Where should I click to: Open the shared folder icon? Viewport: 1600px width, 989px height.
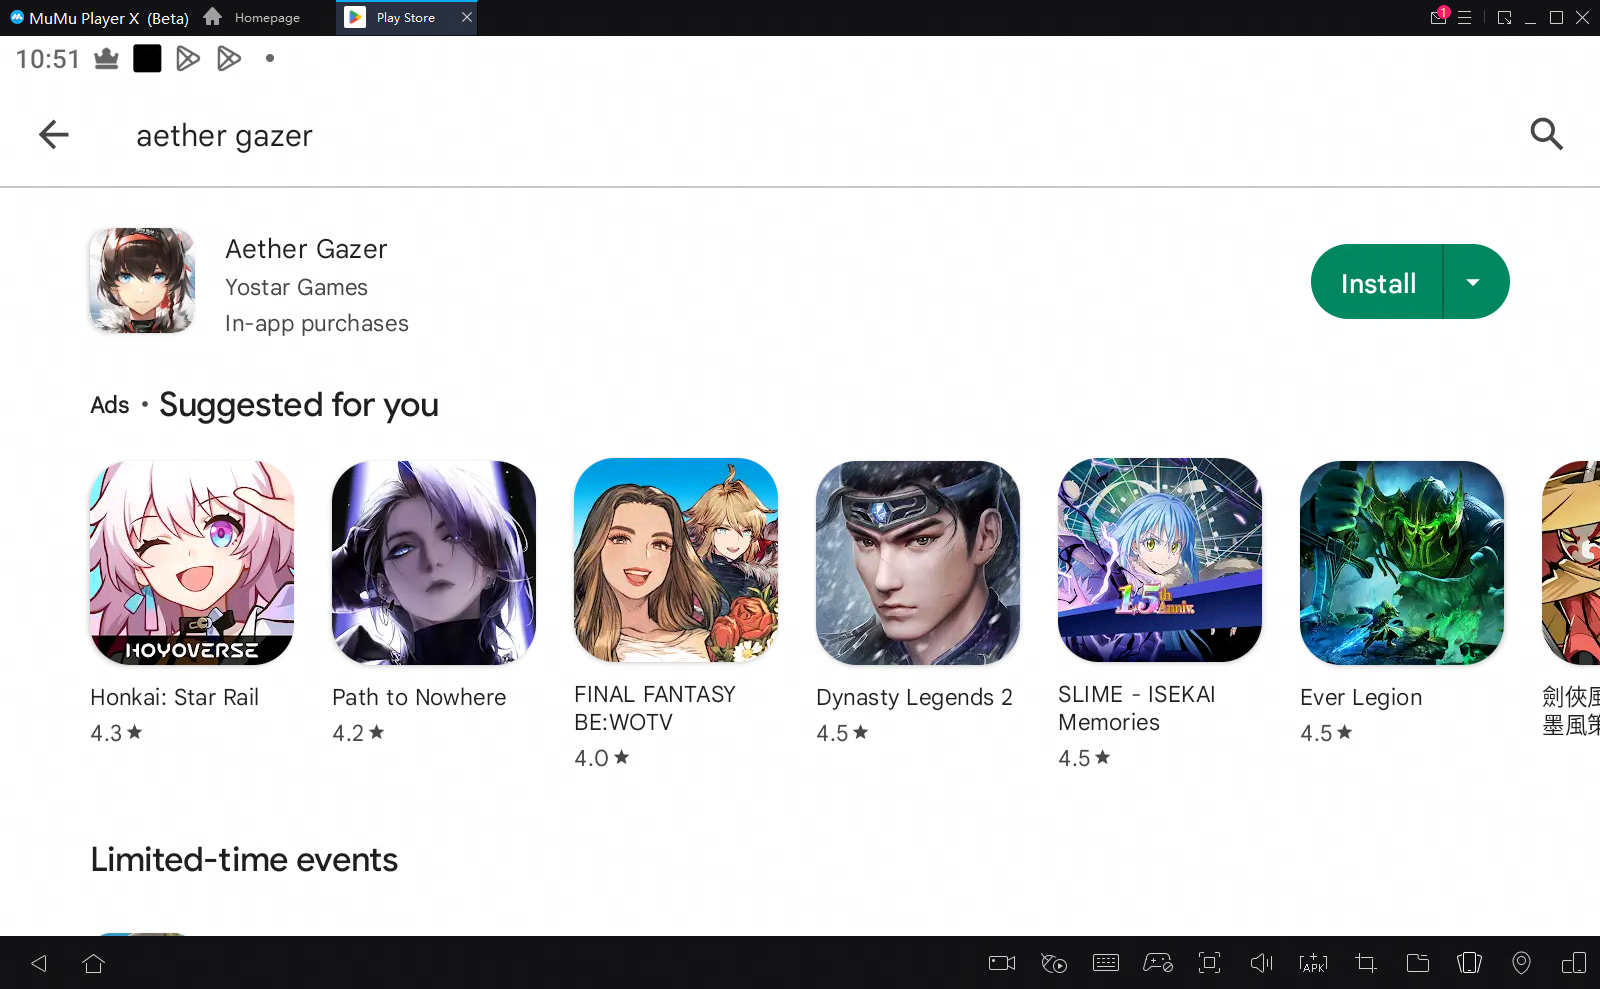(x=1418, y=963)
